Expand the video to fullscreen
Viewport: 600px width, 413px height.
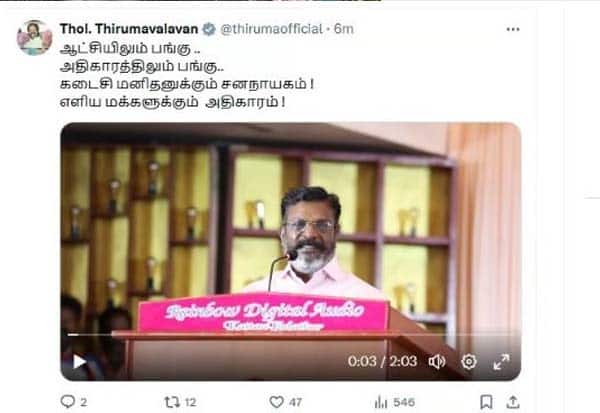tap(501, 362)
